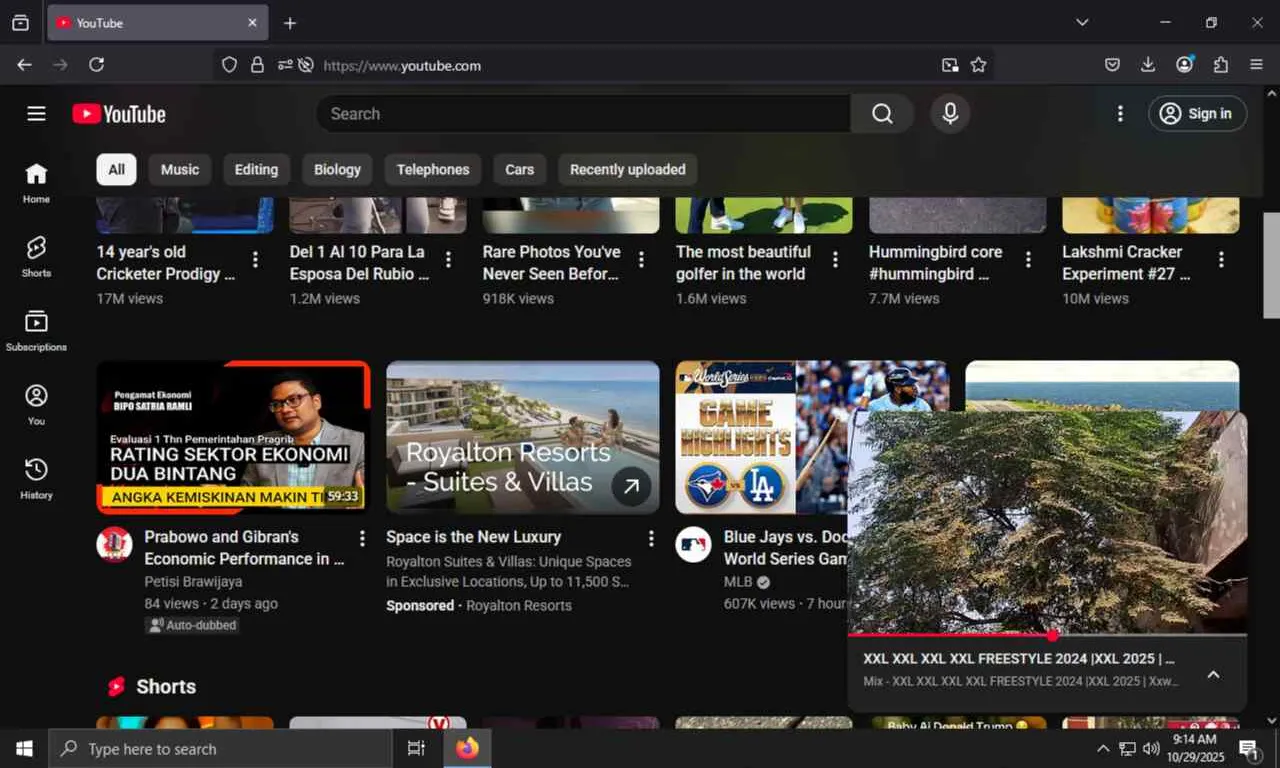
Task: Open the Windows notification center
Action: (x=1249, y=749)
